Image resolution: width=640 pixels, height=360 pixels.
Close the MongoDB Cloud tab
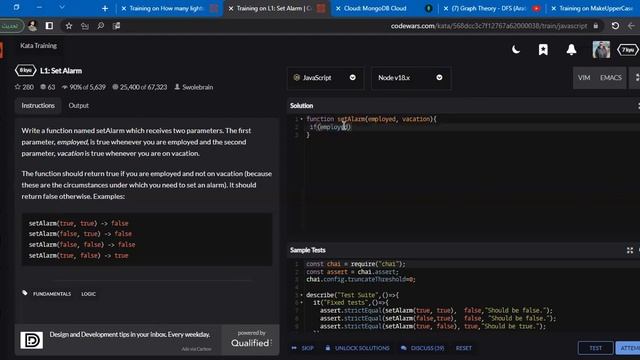coord(338,8)
